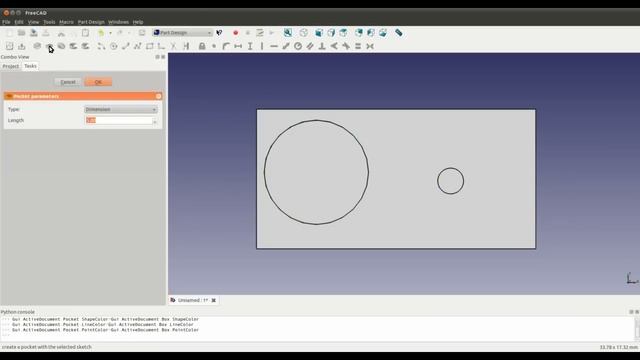Click the red record macro icon

236,33
